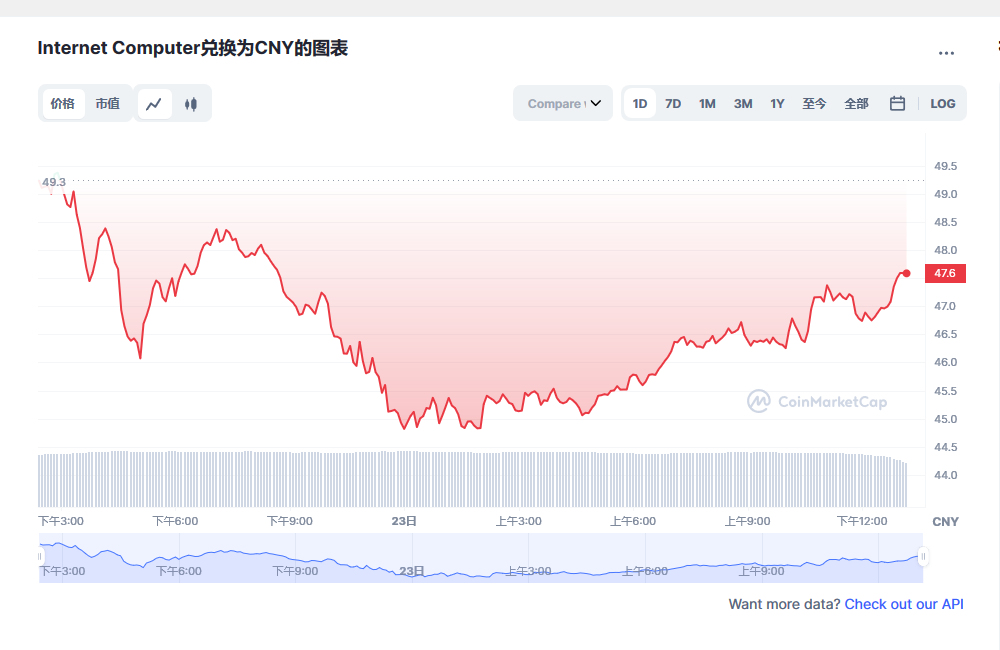Choose the 1M time range

pyautogui.click(x=707, y=103)
